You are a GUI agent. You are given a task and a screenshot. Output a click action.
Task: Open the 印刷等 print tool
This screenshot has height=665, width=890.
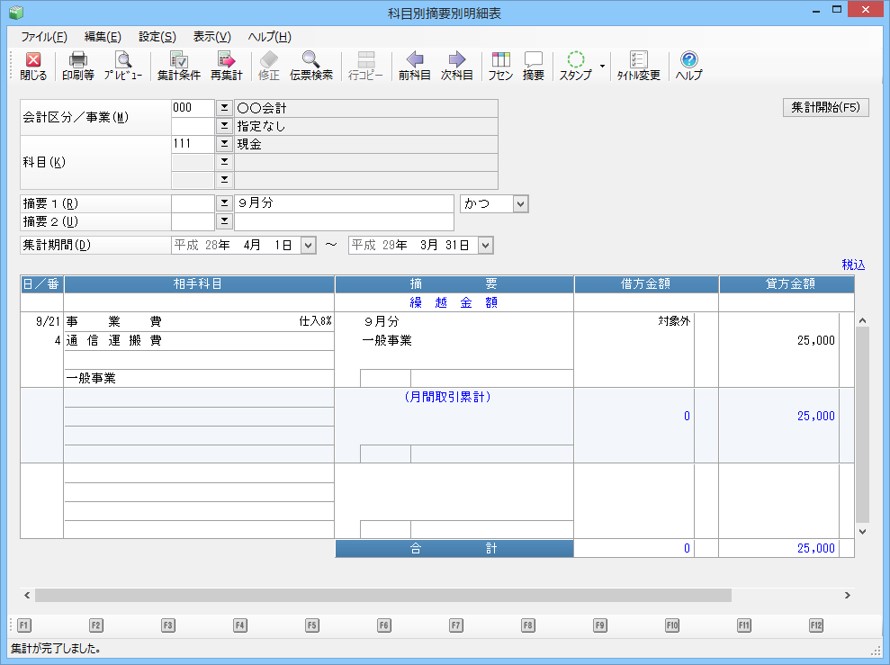[77, 66]
